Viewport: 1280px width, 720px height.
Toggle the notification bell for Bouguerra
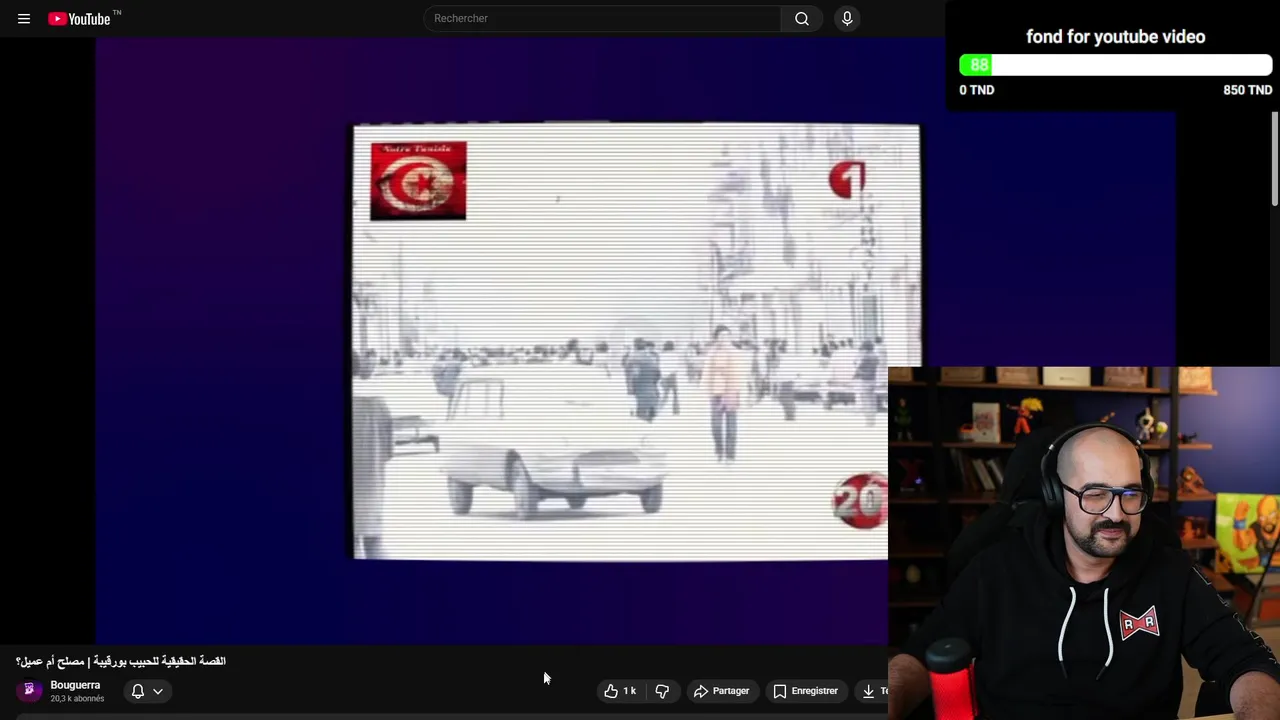(x=138, y=691)
